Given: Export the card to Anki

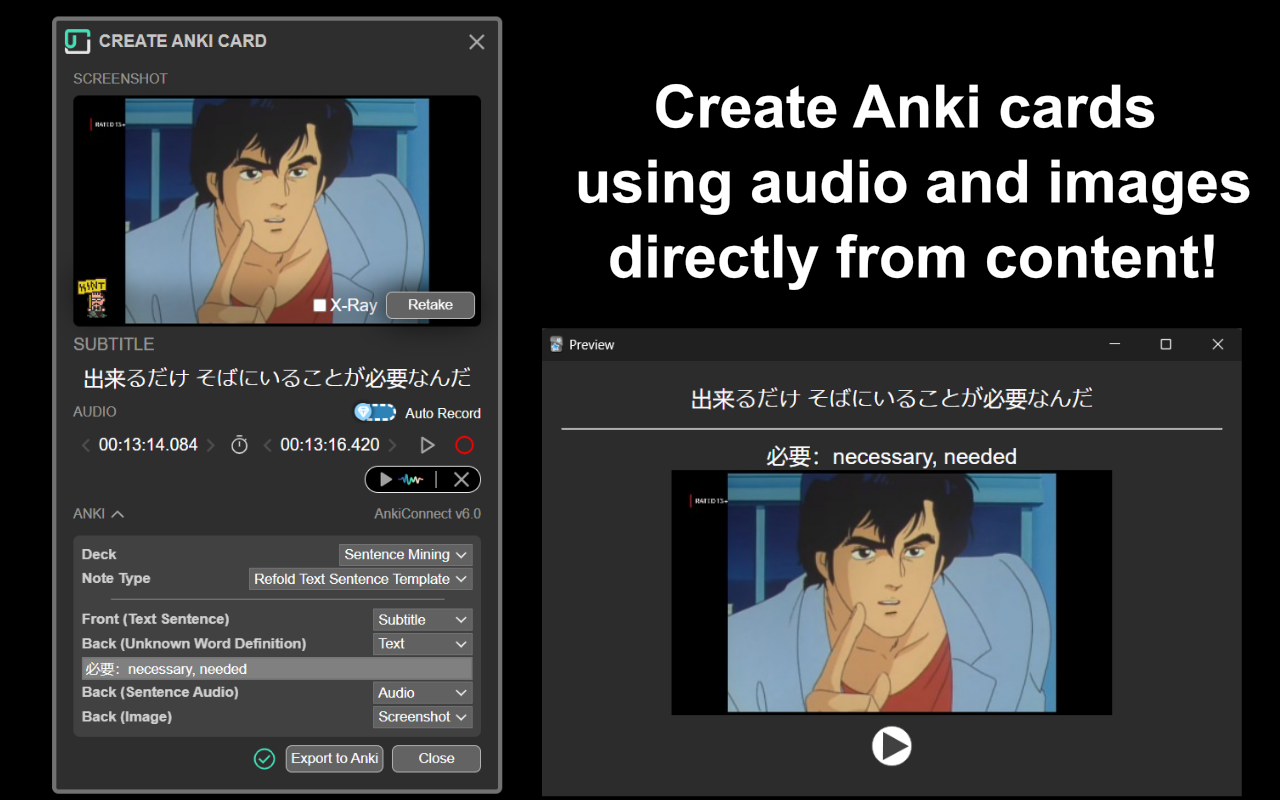Looking at the screenshot, I should click(x=334, y=758).
